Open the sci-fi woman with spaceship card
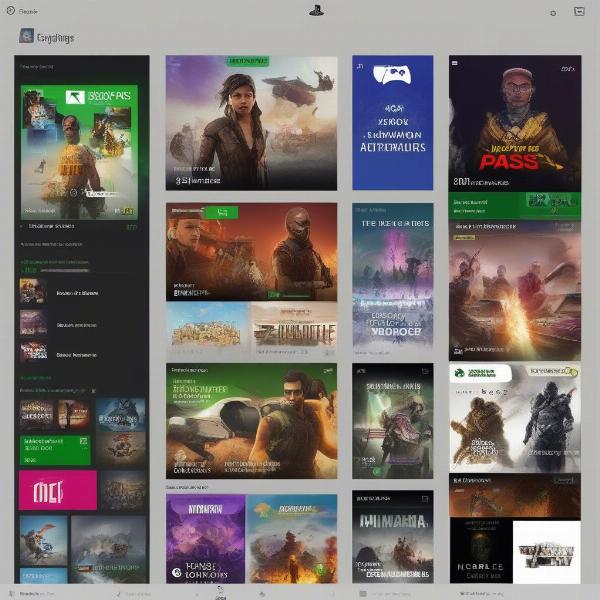 251,123
